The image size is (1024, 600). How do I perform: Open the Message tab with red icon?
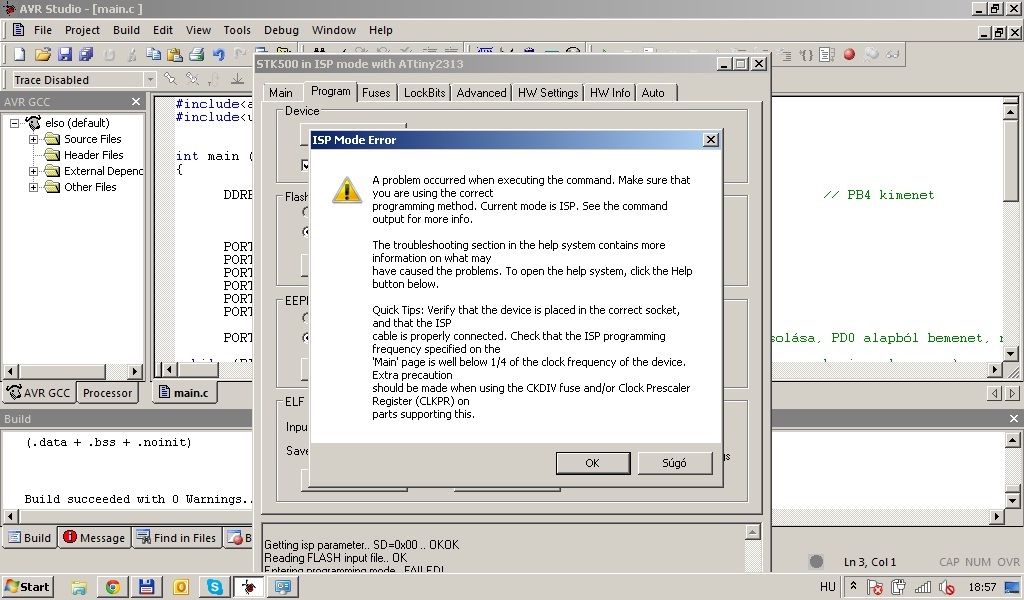click(94, 537)
